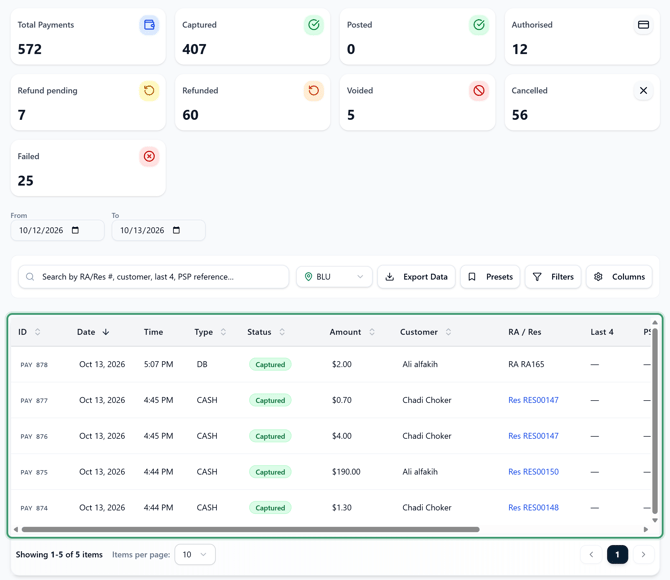
Task: Click the RA / Res column header
Action: [525, 332]
